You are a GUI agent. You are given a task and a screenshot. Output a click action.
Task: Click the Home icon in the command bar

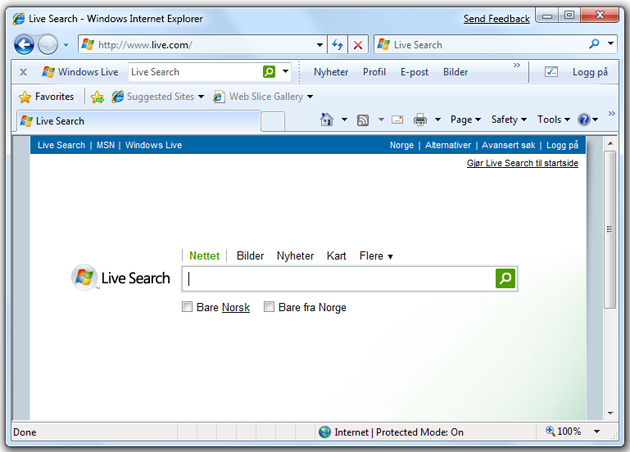327,119
